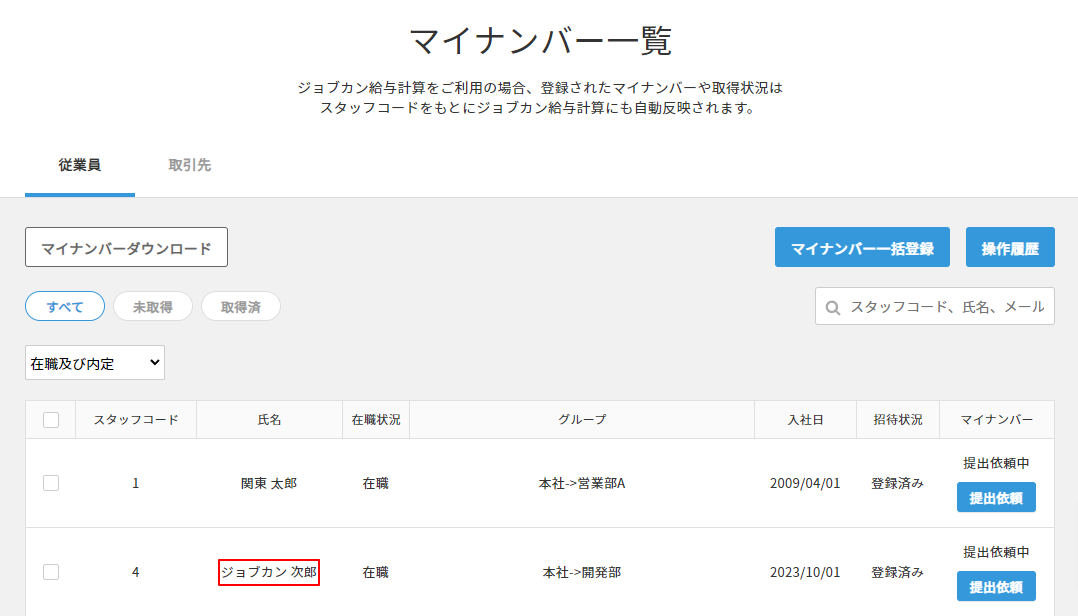
Task: Click the マイナンバー一括登録 button
Action: 862,248
